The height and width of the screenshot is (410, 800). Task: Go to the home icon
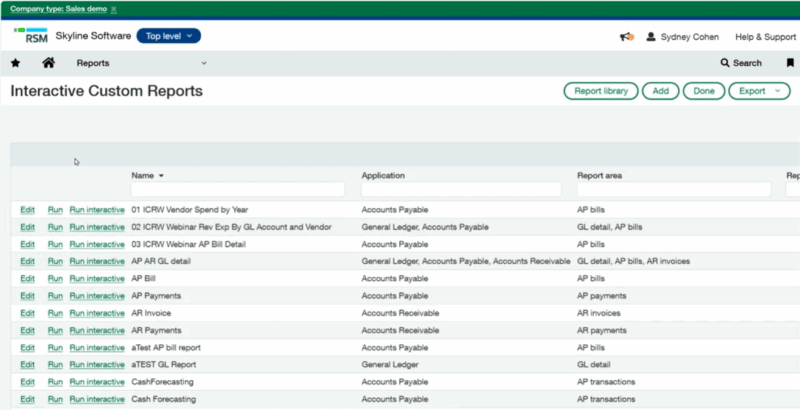(48, 63)
